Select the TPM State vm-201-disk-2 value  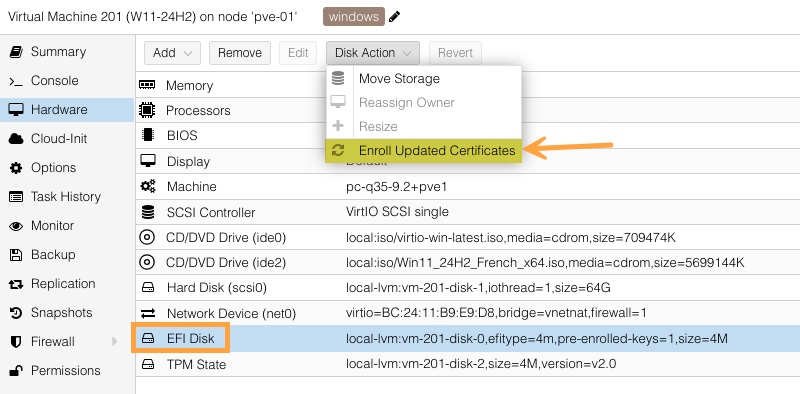[x=481, y=364]
